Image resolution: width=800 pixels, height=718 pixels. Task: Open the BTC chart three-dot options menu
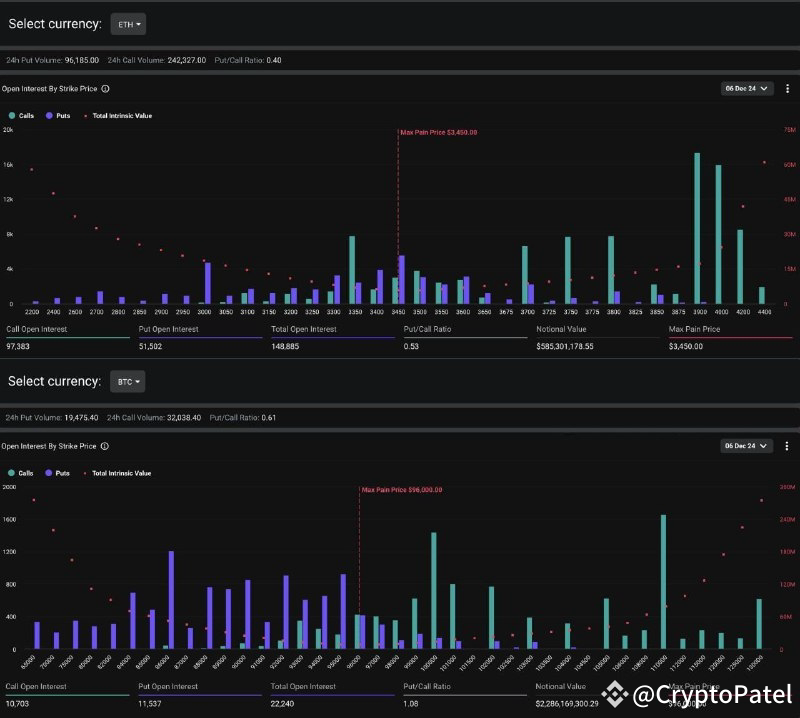(x=787, y=446)
